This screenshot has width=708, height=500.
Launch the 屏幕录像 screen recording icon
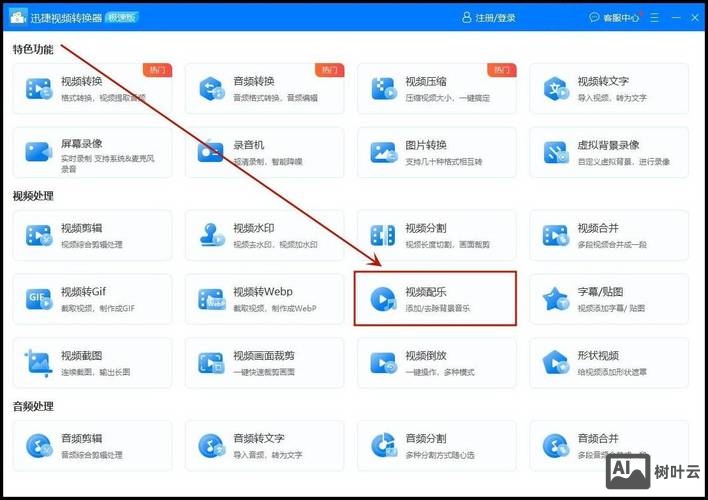coord(39,152)
